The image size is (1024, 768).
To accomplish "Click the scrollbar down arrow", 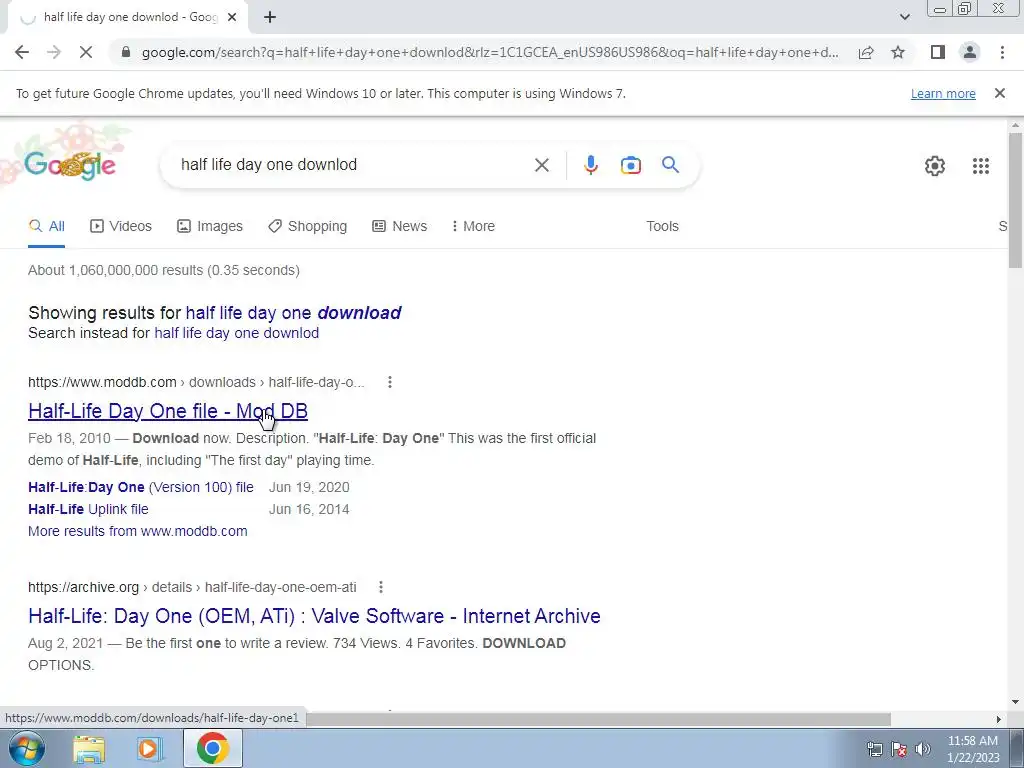I will click(x=1015, y=702).
